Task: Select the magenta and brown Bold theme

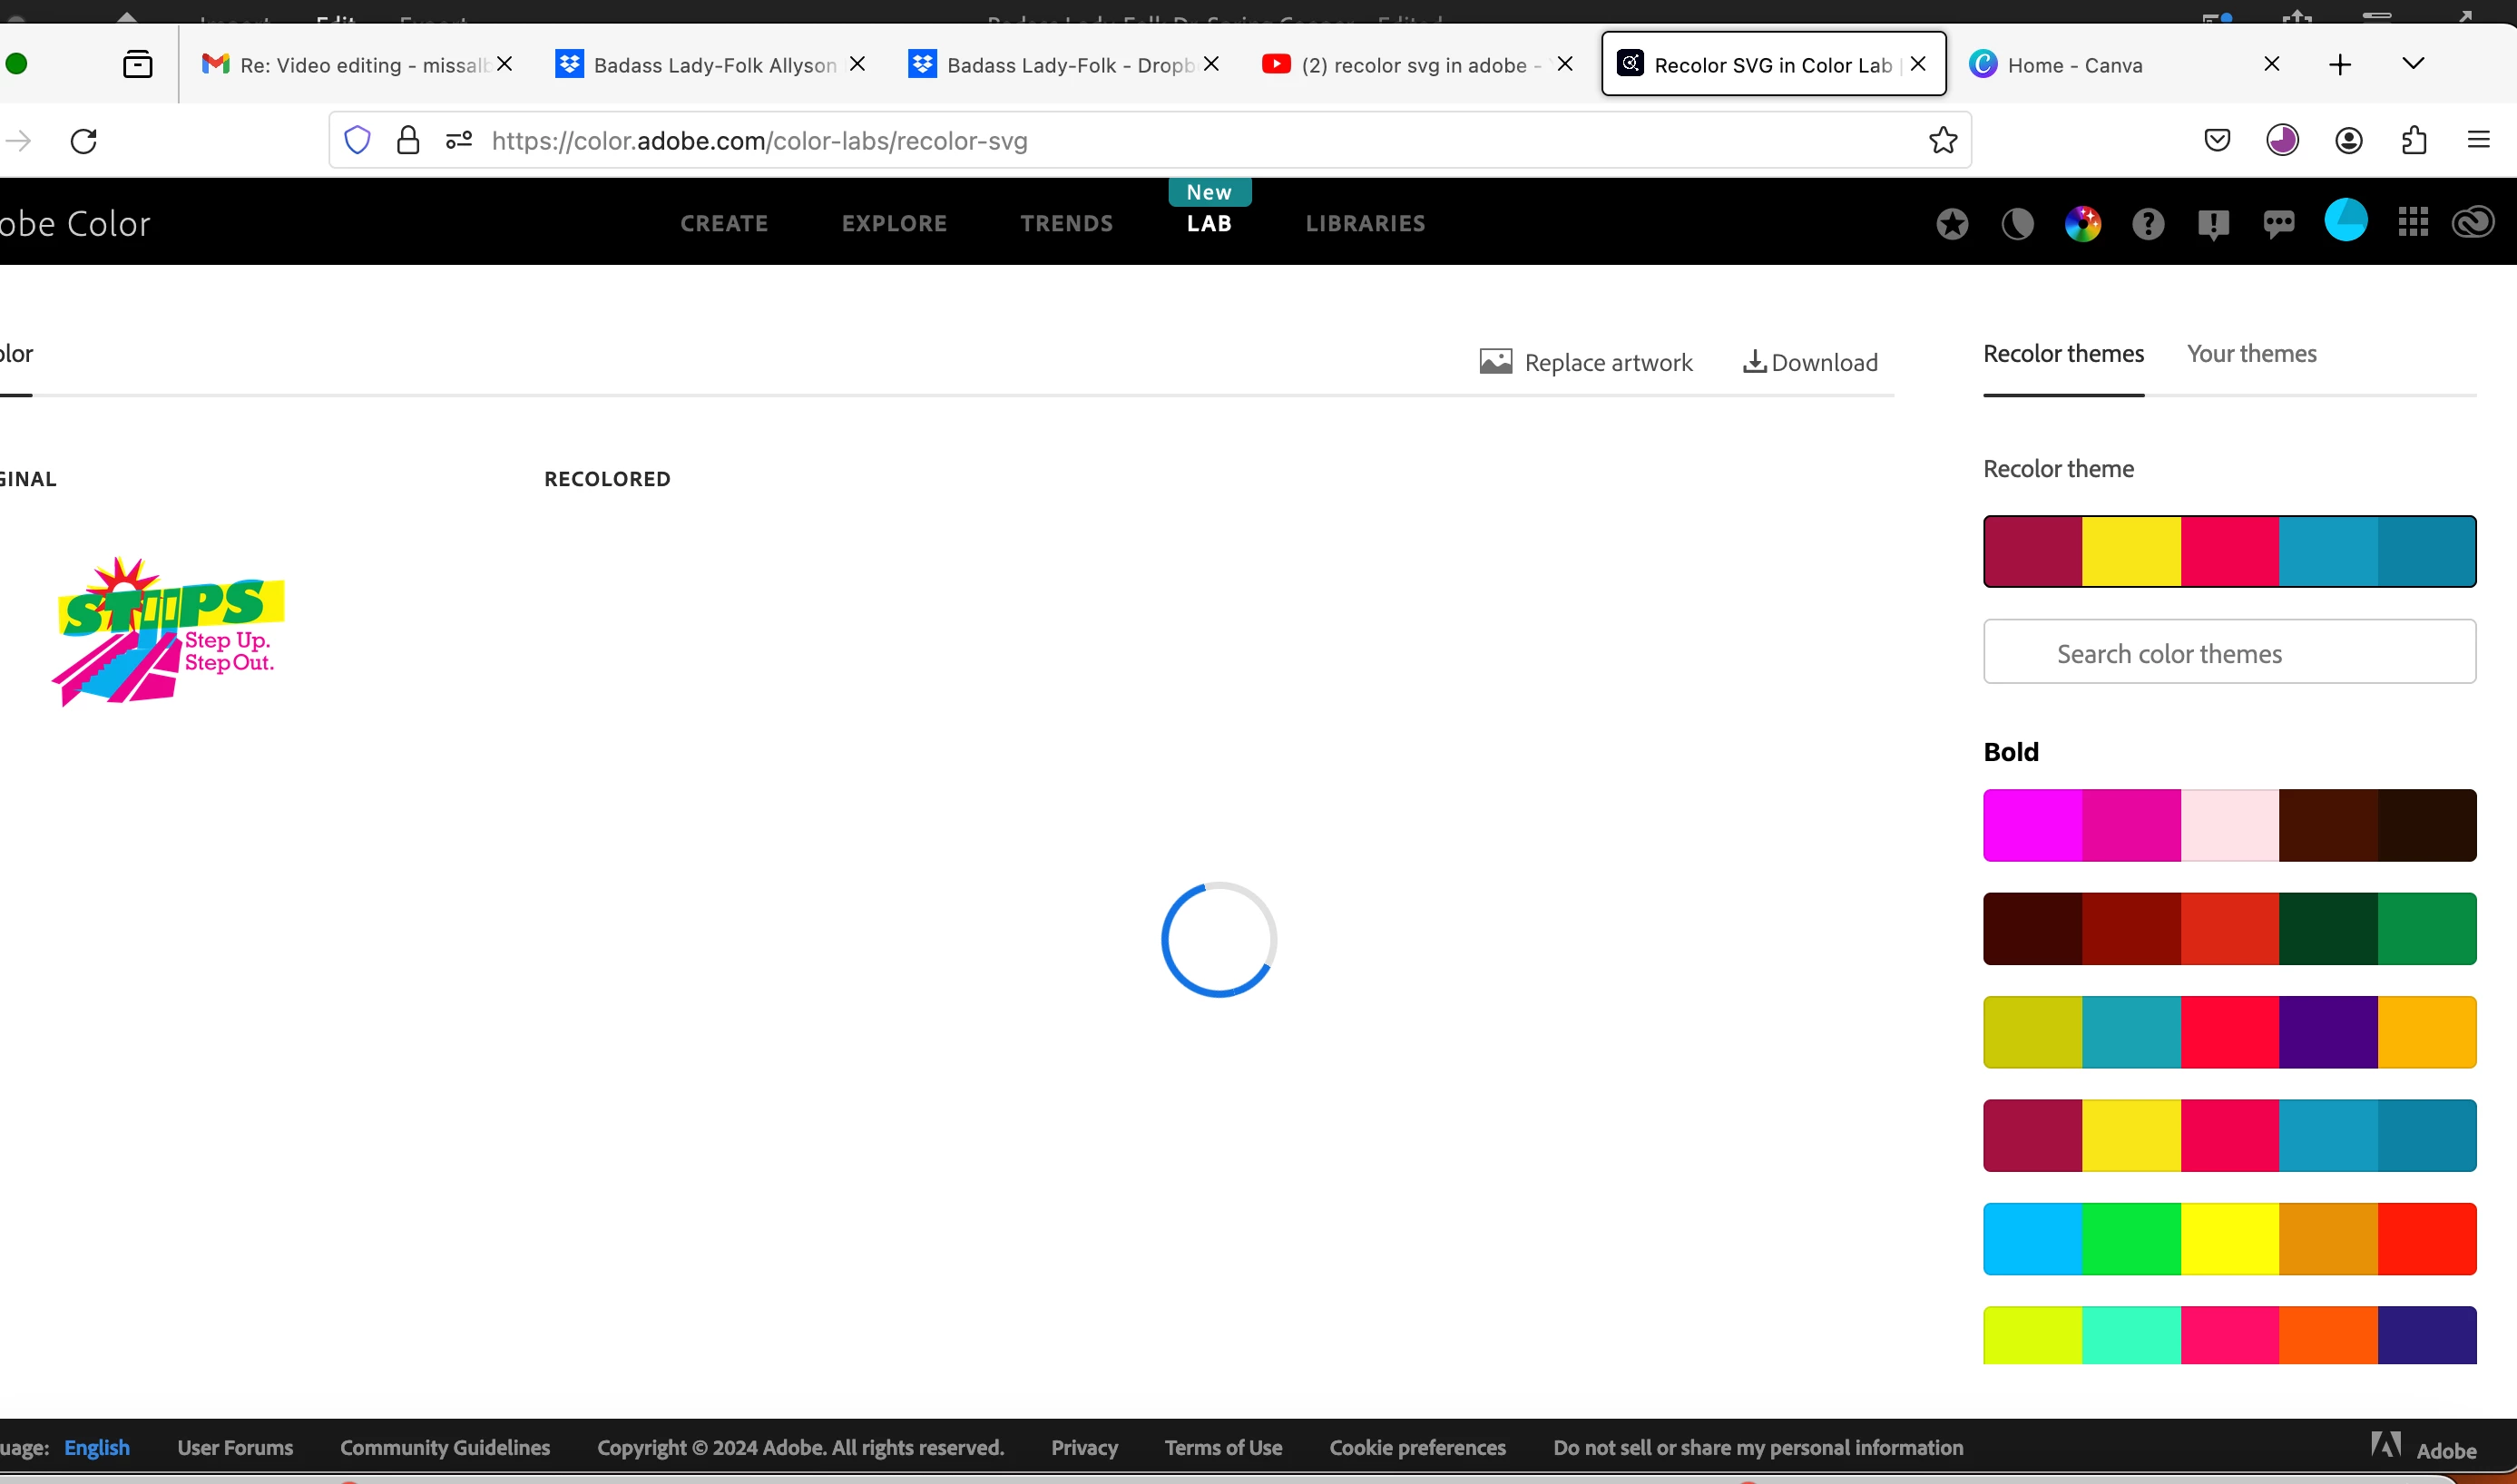Action: click(x=2229, y=825)
